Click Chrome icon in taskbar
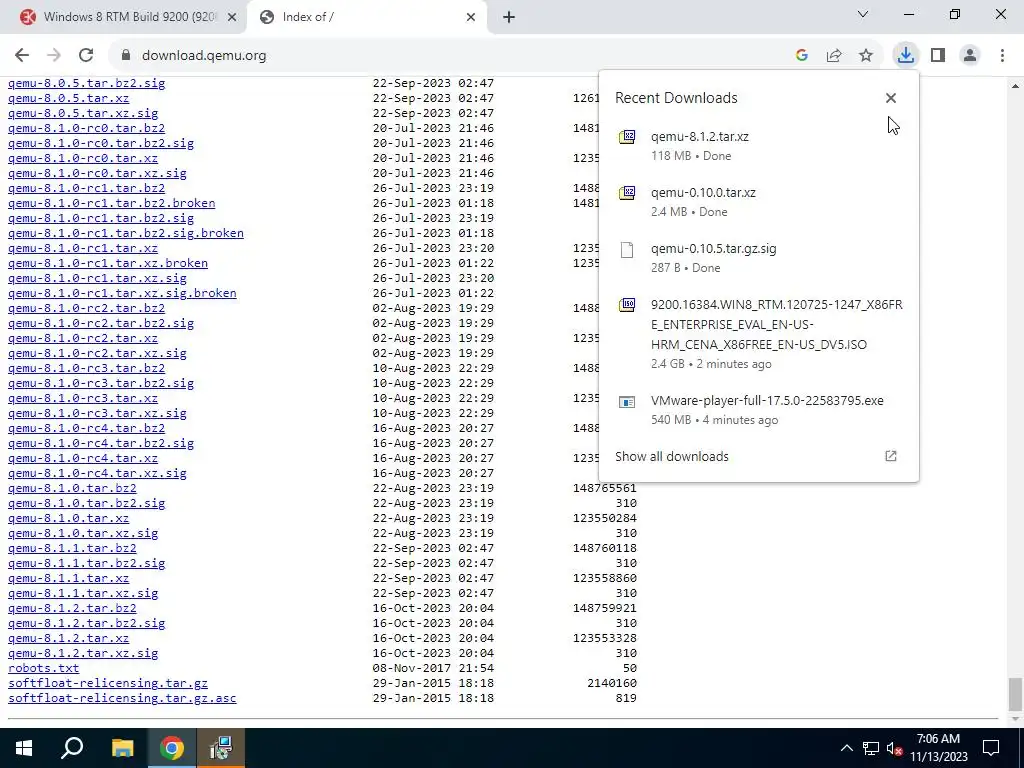This screenshot has height=768, width=1024. (172, 748)
